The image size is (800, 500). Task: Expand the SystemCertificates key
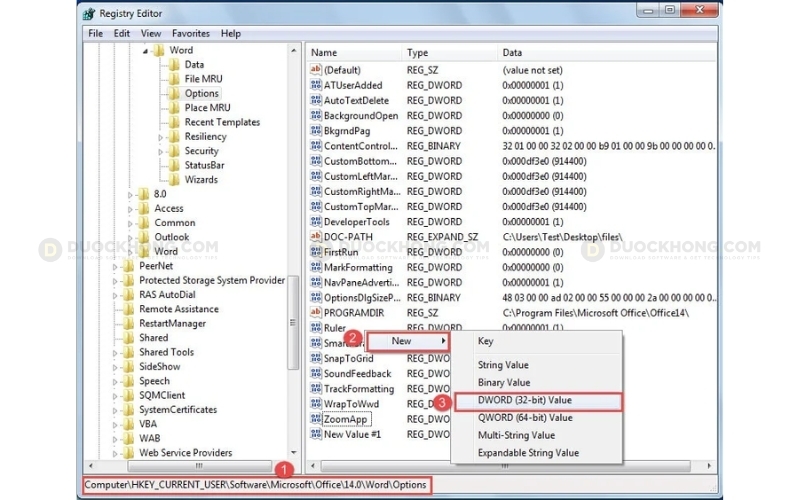click(x=115, y=410)
